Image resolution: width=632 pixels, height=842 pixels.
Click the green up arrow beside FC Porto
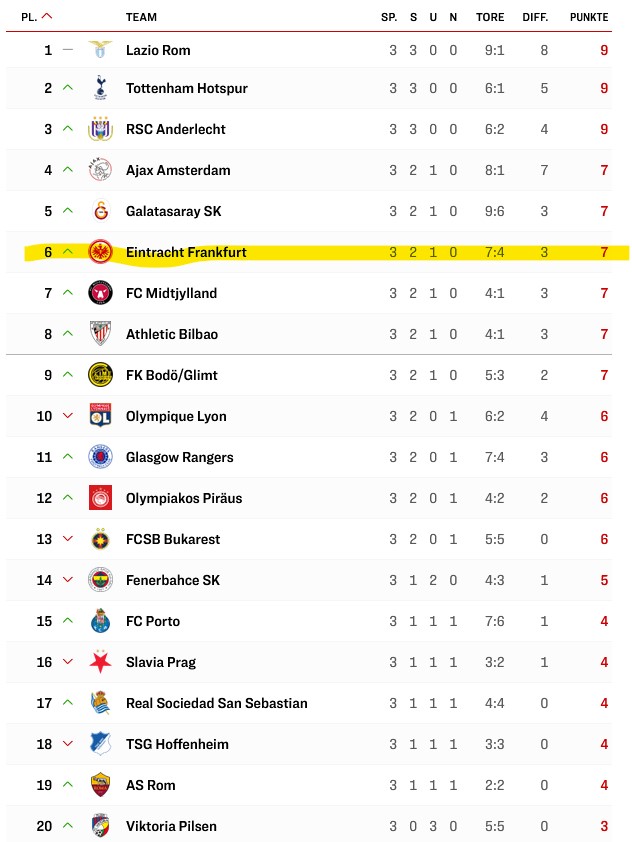(68, 620)
